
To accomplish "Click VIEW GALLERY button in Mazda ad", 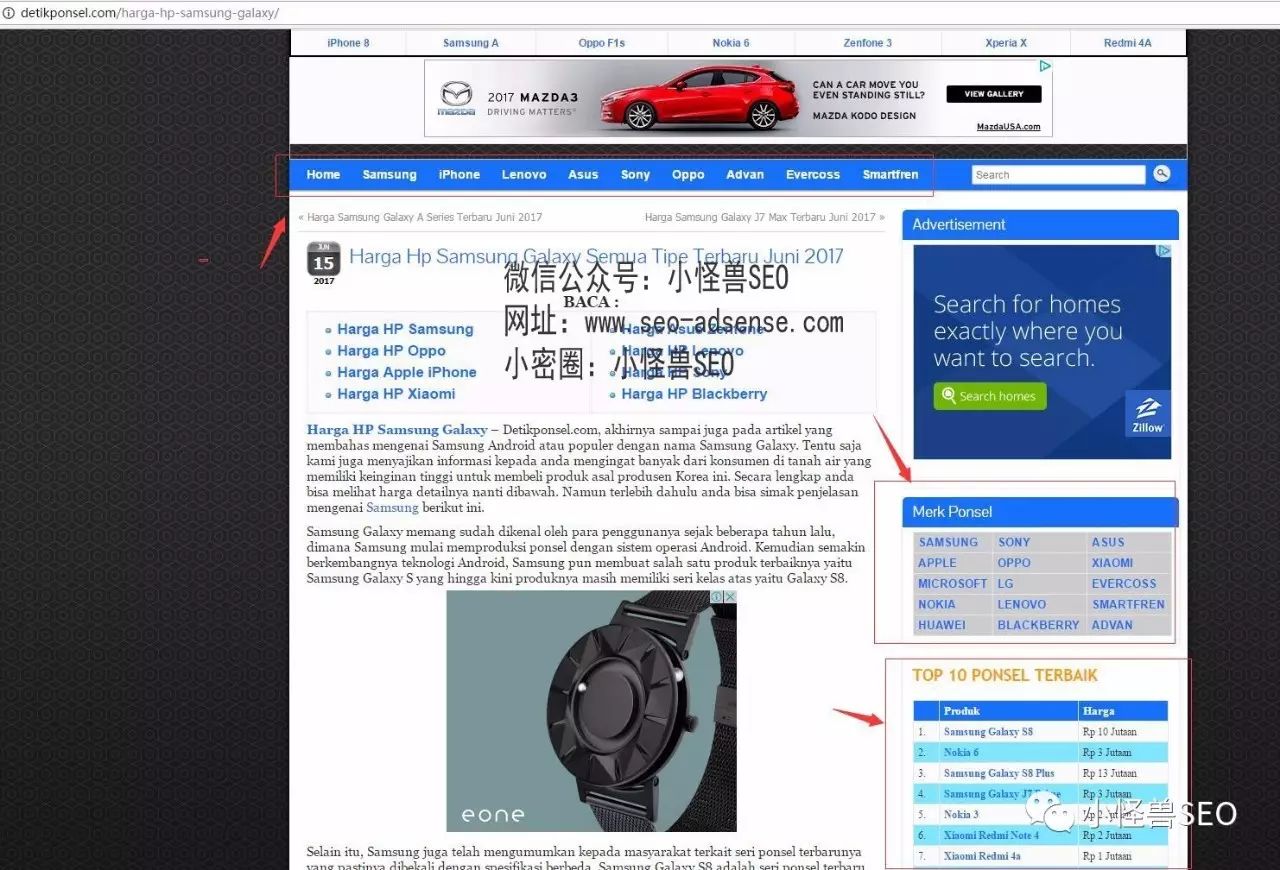I will 993,94.
